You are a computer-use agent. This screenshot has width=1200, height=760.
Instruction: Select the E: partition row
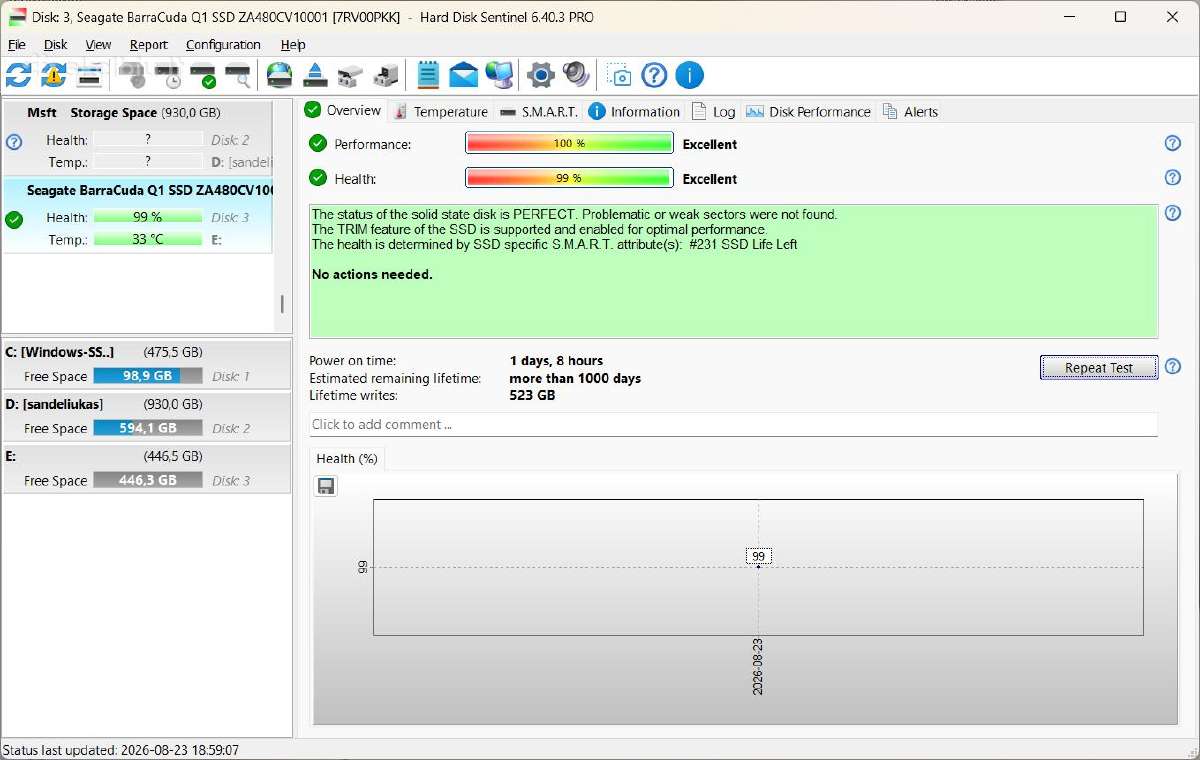[146, 468]
